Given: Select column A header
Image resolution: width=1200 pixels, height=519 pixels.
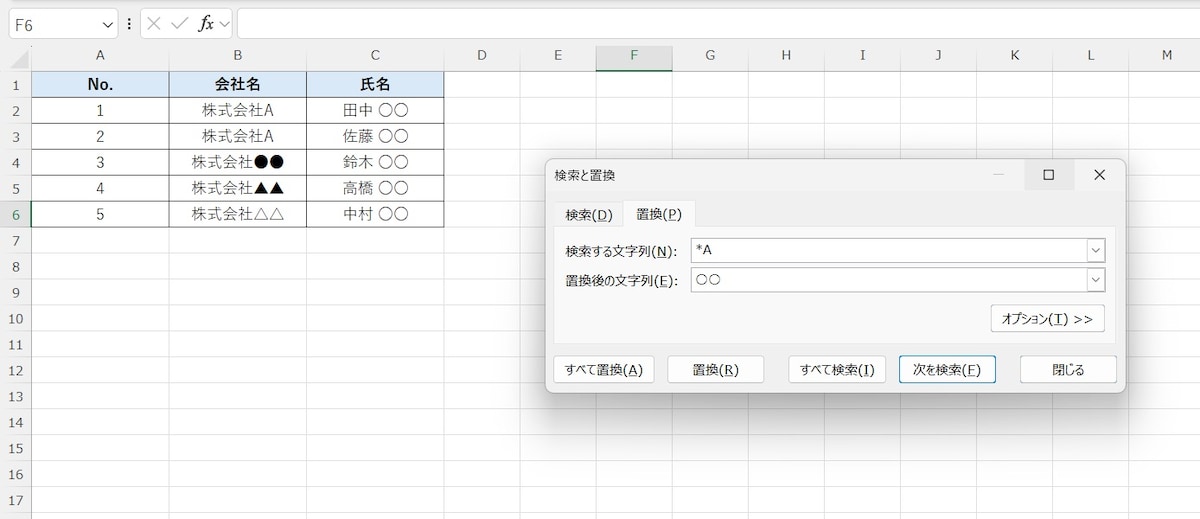Looking at the screenshot, I should (x=100, y=56).
